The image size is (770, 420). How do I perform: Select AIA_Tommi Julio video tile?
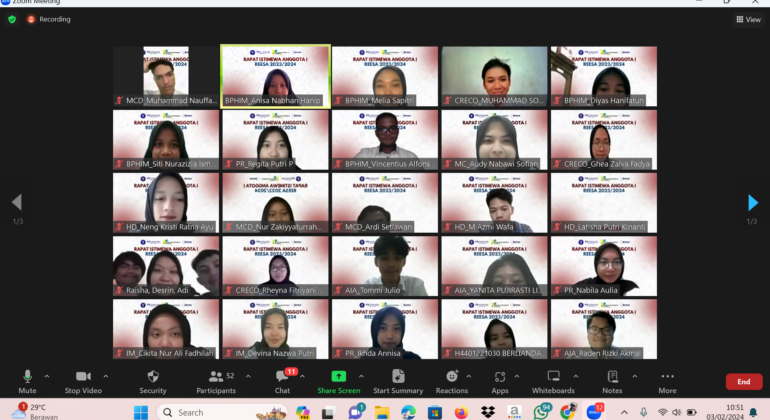385,266
